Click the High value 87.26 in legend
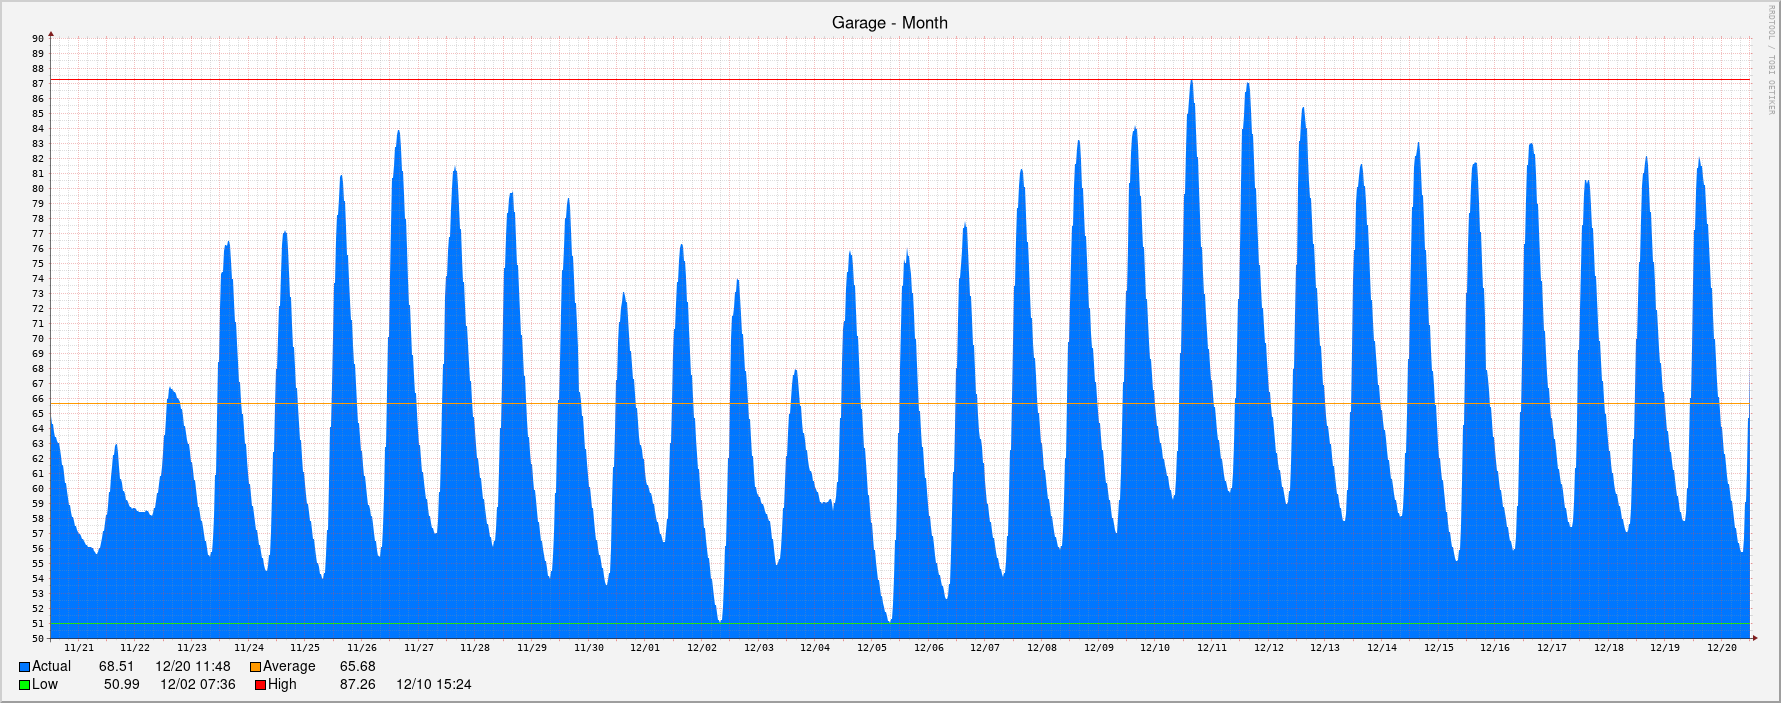1781x703 pixels. pyautogui.click(x=357, y=685)
